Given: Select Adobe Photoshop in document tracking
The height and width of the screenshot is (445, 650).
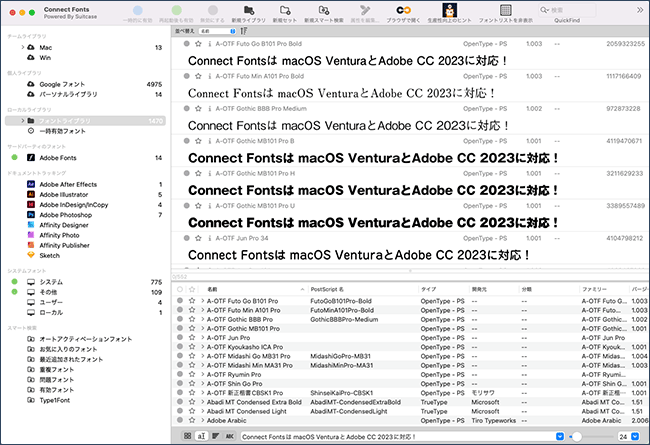Looking at the screenshot, I should coord(65,215).
